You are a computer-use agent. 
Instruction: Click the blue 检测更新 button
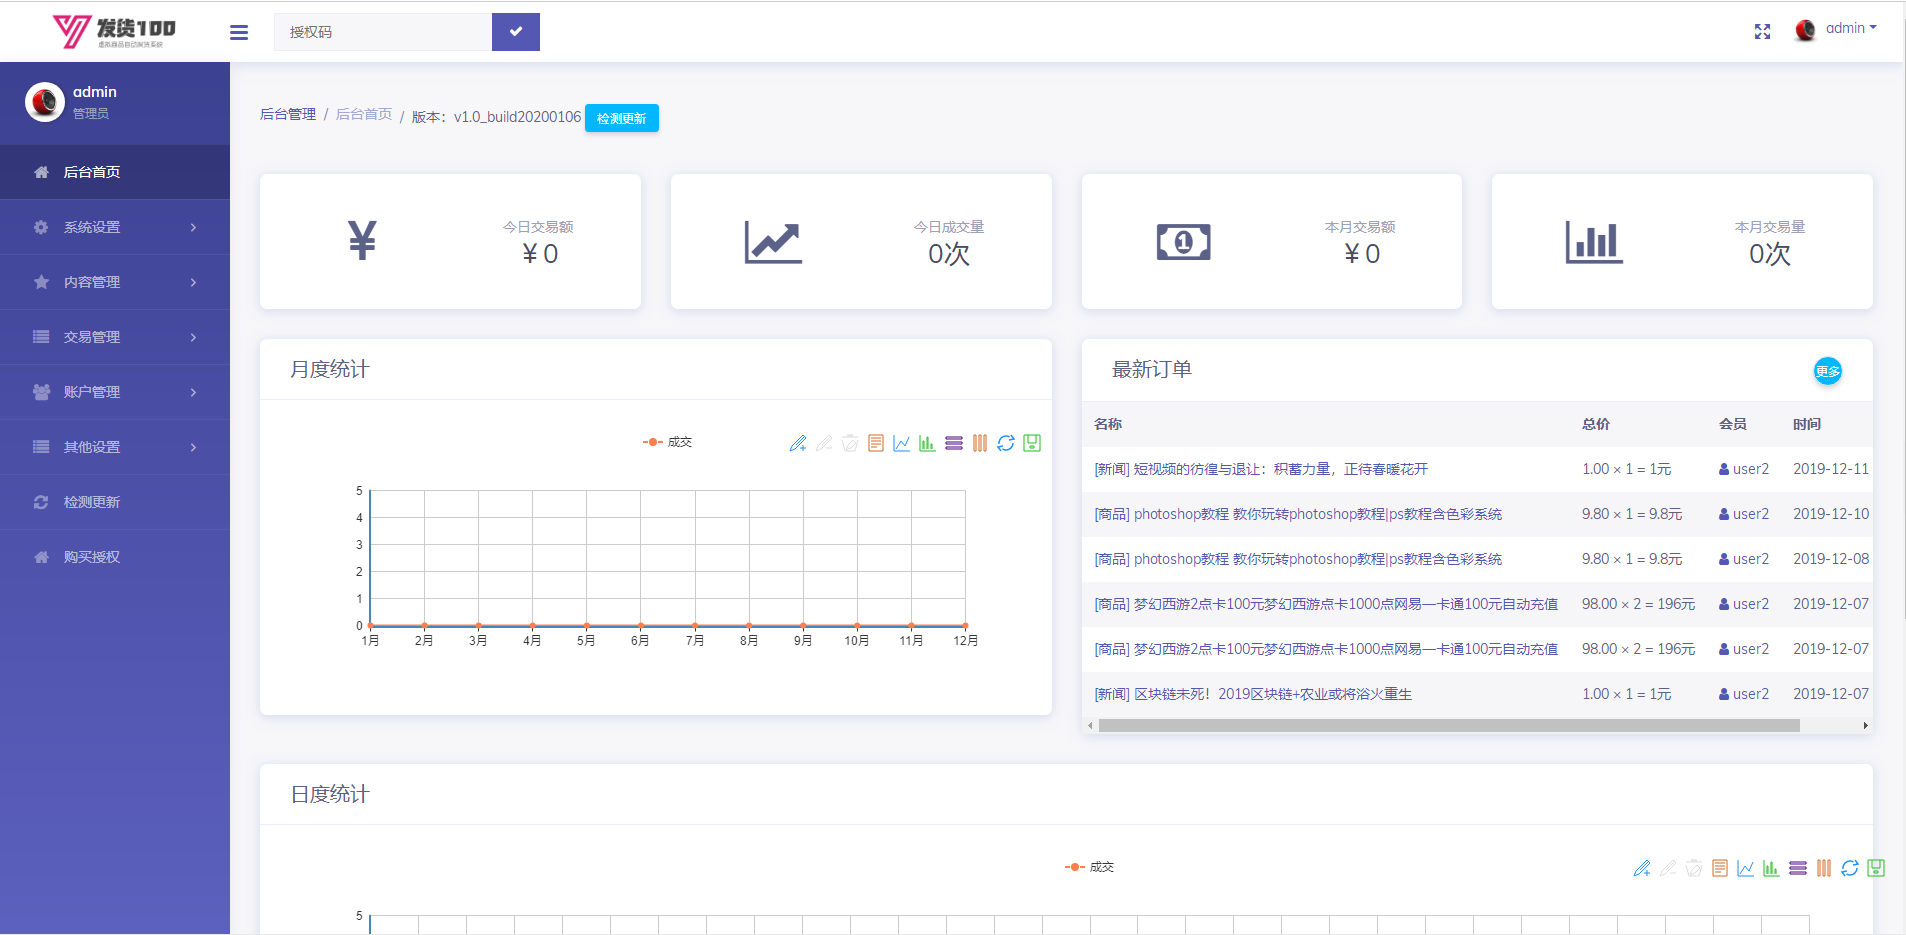tap(622, 118)
